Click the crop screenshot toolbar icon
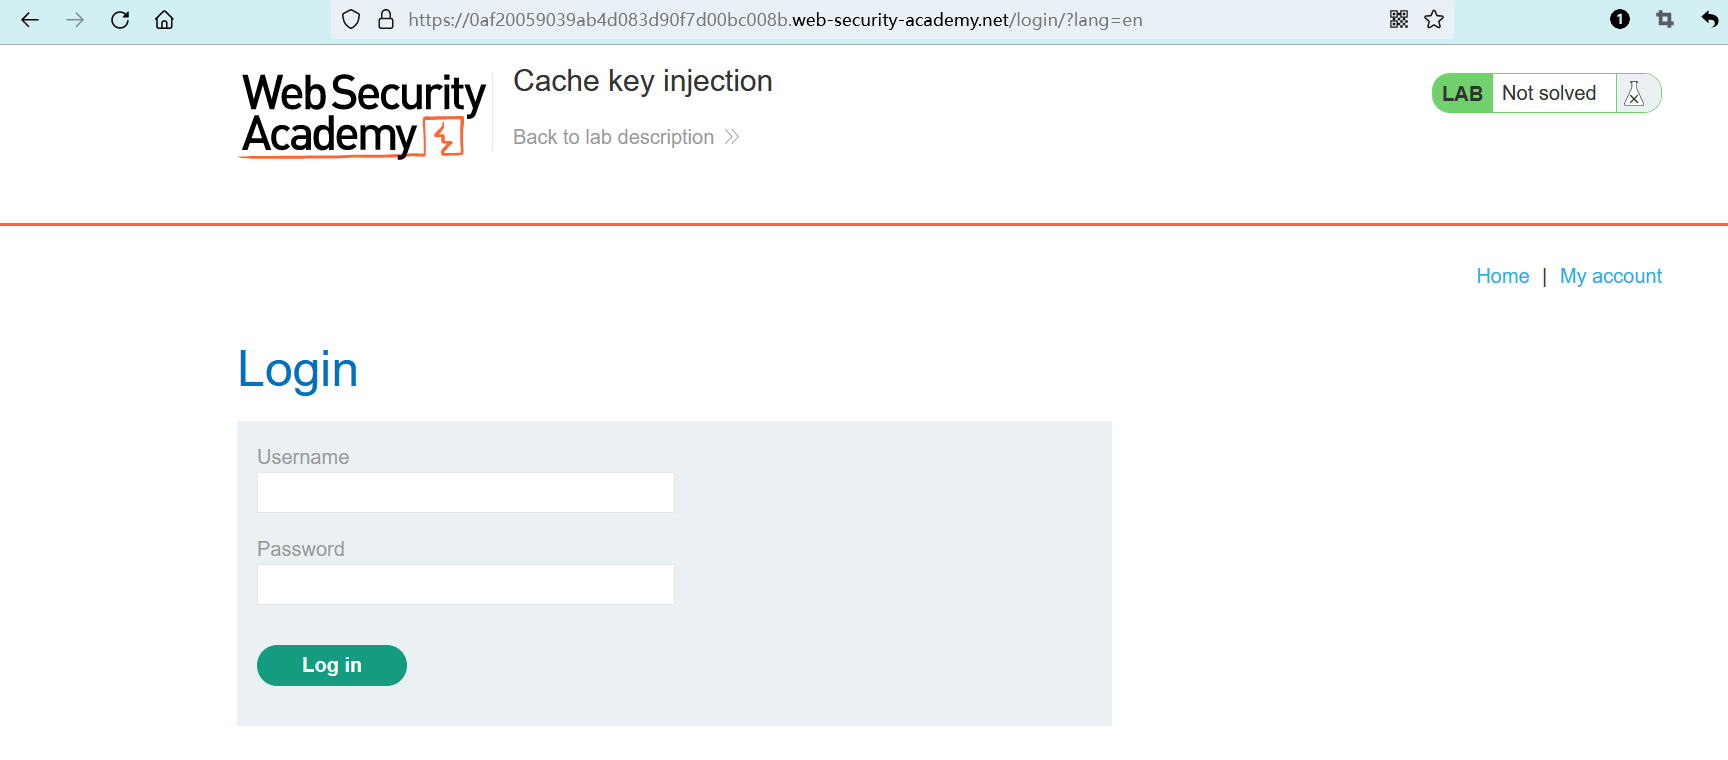This screenshot has height=760, width=1728. [1665, 19]
